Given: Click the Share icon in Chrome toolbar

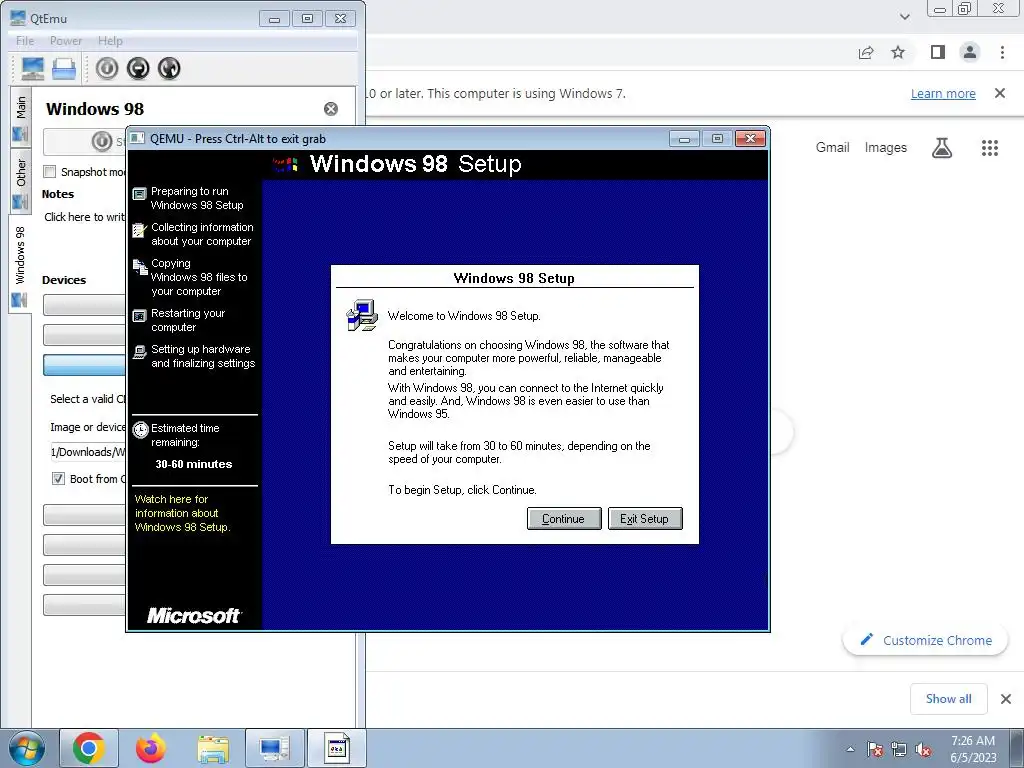Looking at the screenshot, I should tap(866, 52).
